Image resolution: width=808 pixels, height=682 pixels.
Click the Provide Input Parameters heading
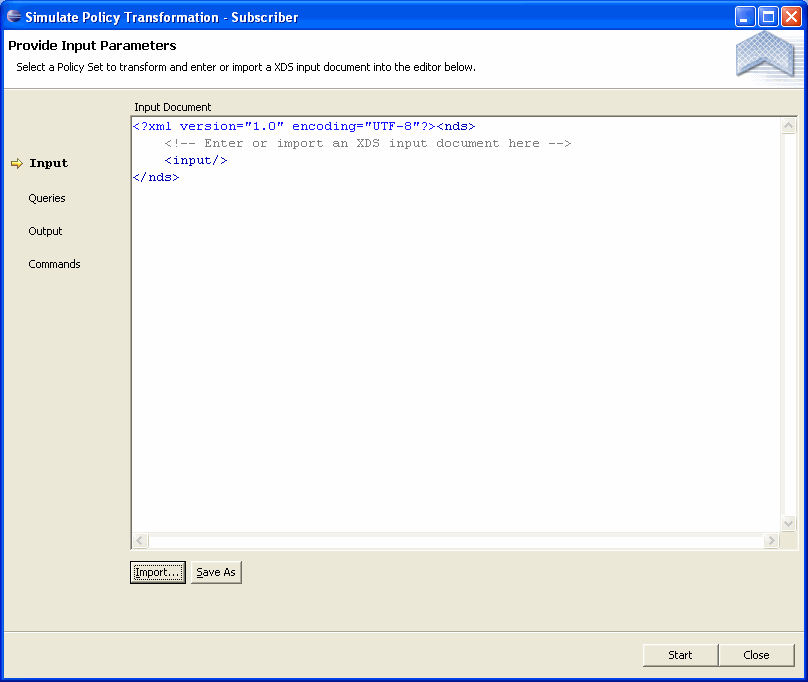coord(92,45)
